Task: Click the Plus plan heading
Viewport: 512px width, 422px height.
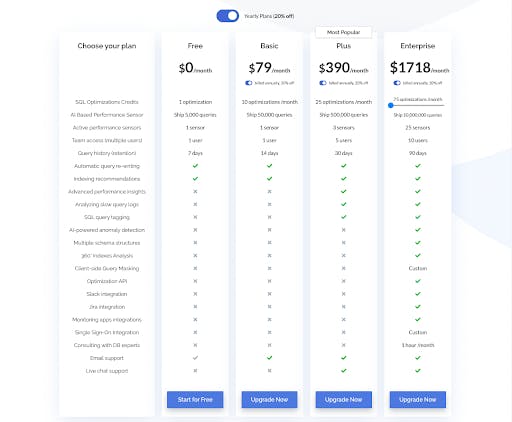Action: 344,46
